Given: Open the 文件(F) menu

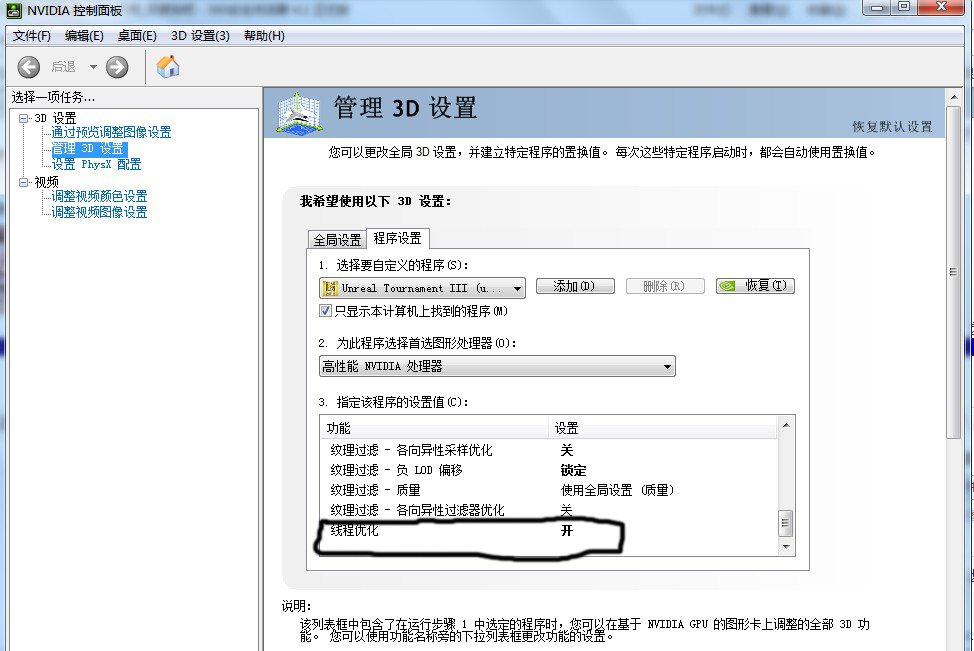Looking at the screenshot, I should (x=32, y=36).
